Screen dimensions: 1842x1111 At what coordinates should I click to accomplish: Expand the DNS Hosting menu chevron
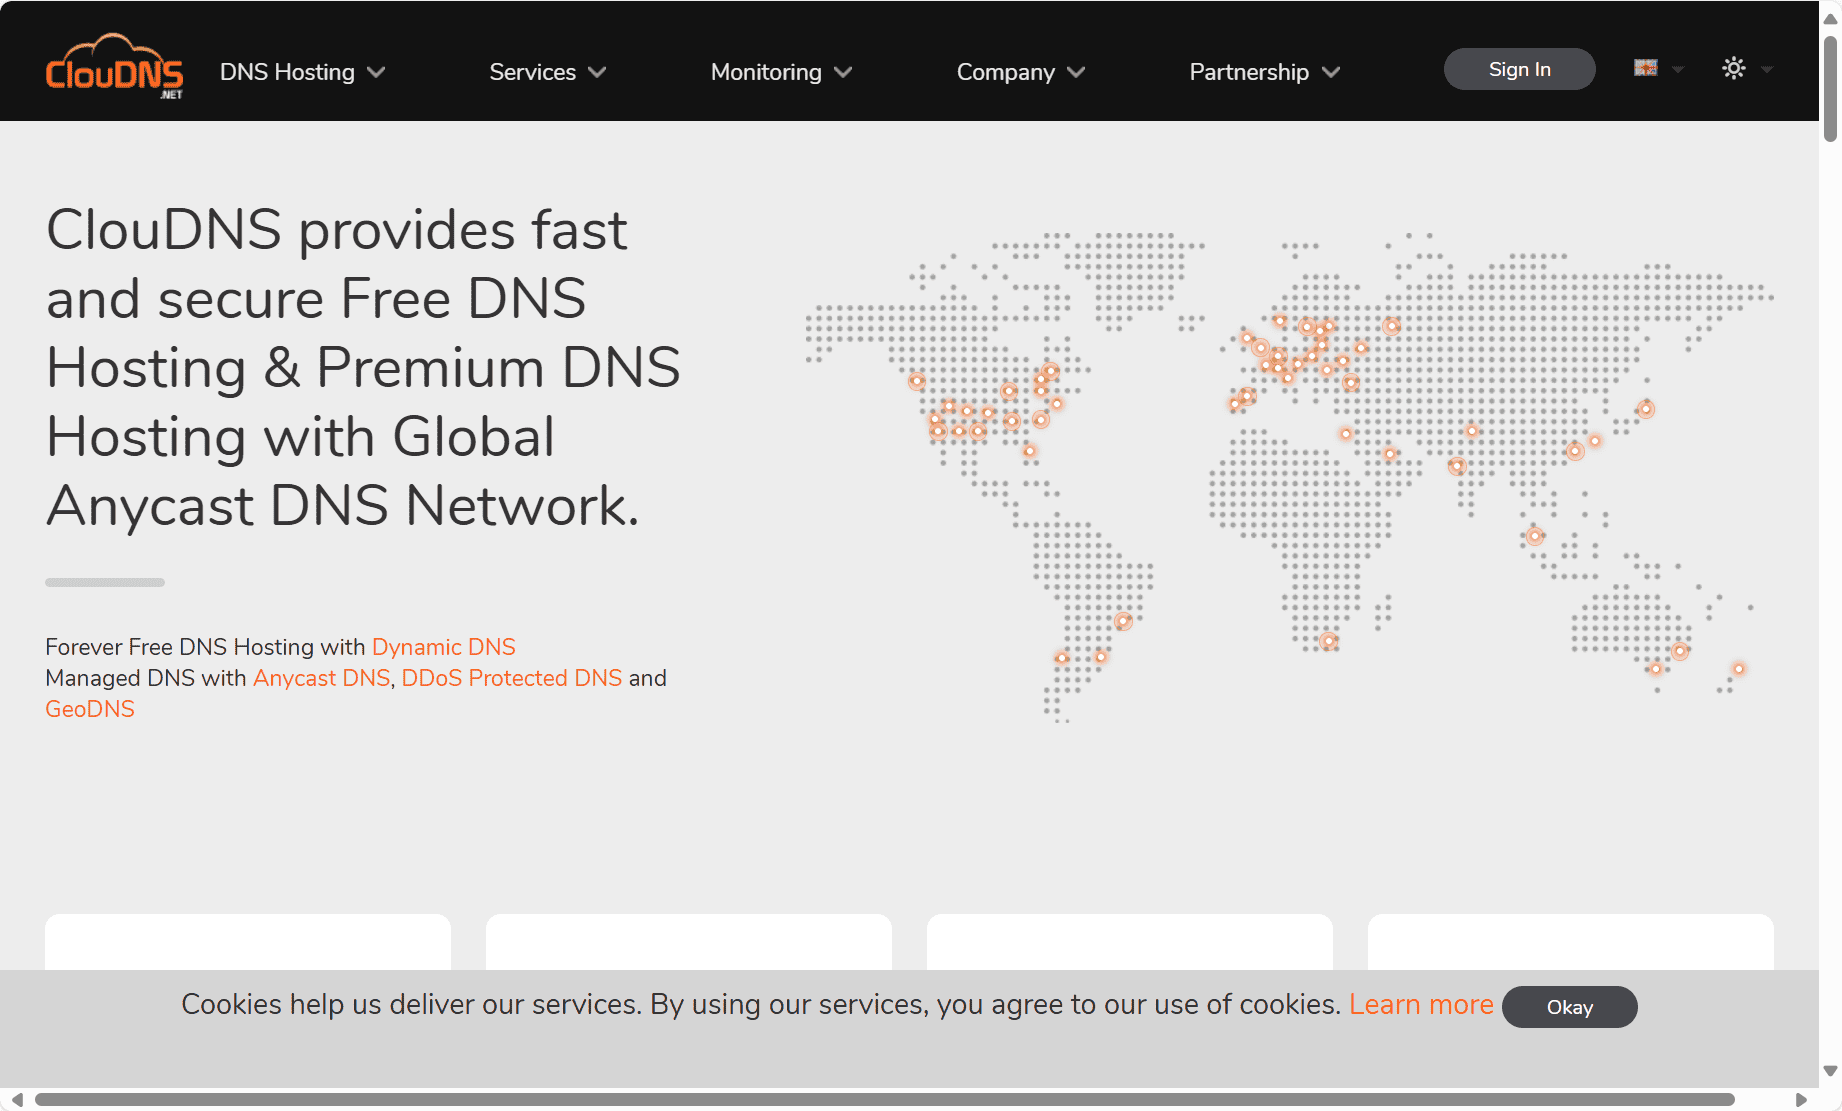(376, 72)
